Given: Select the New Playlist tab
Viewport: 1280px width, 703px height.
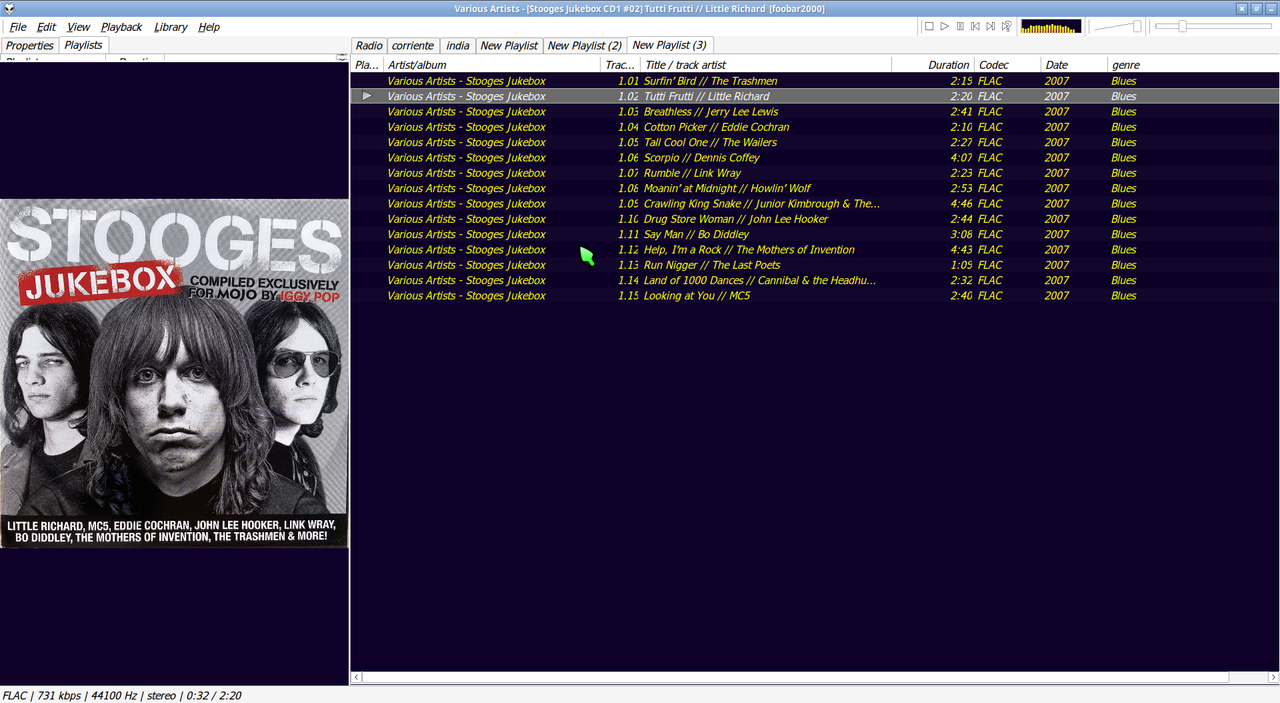Looking at the screenshot, I should (509, 46).
